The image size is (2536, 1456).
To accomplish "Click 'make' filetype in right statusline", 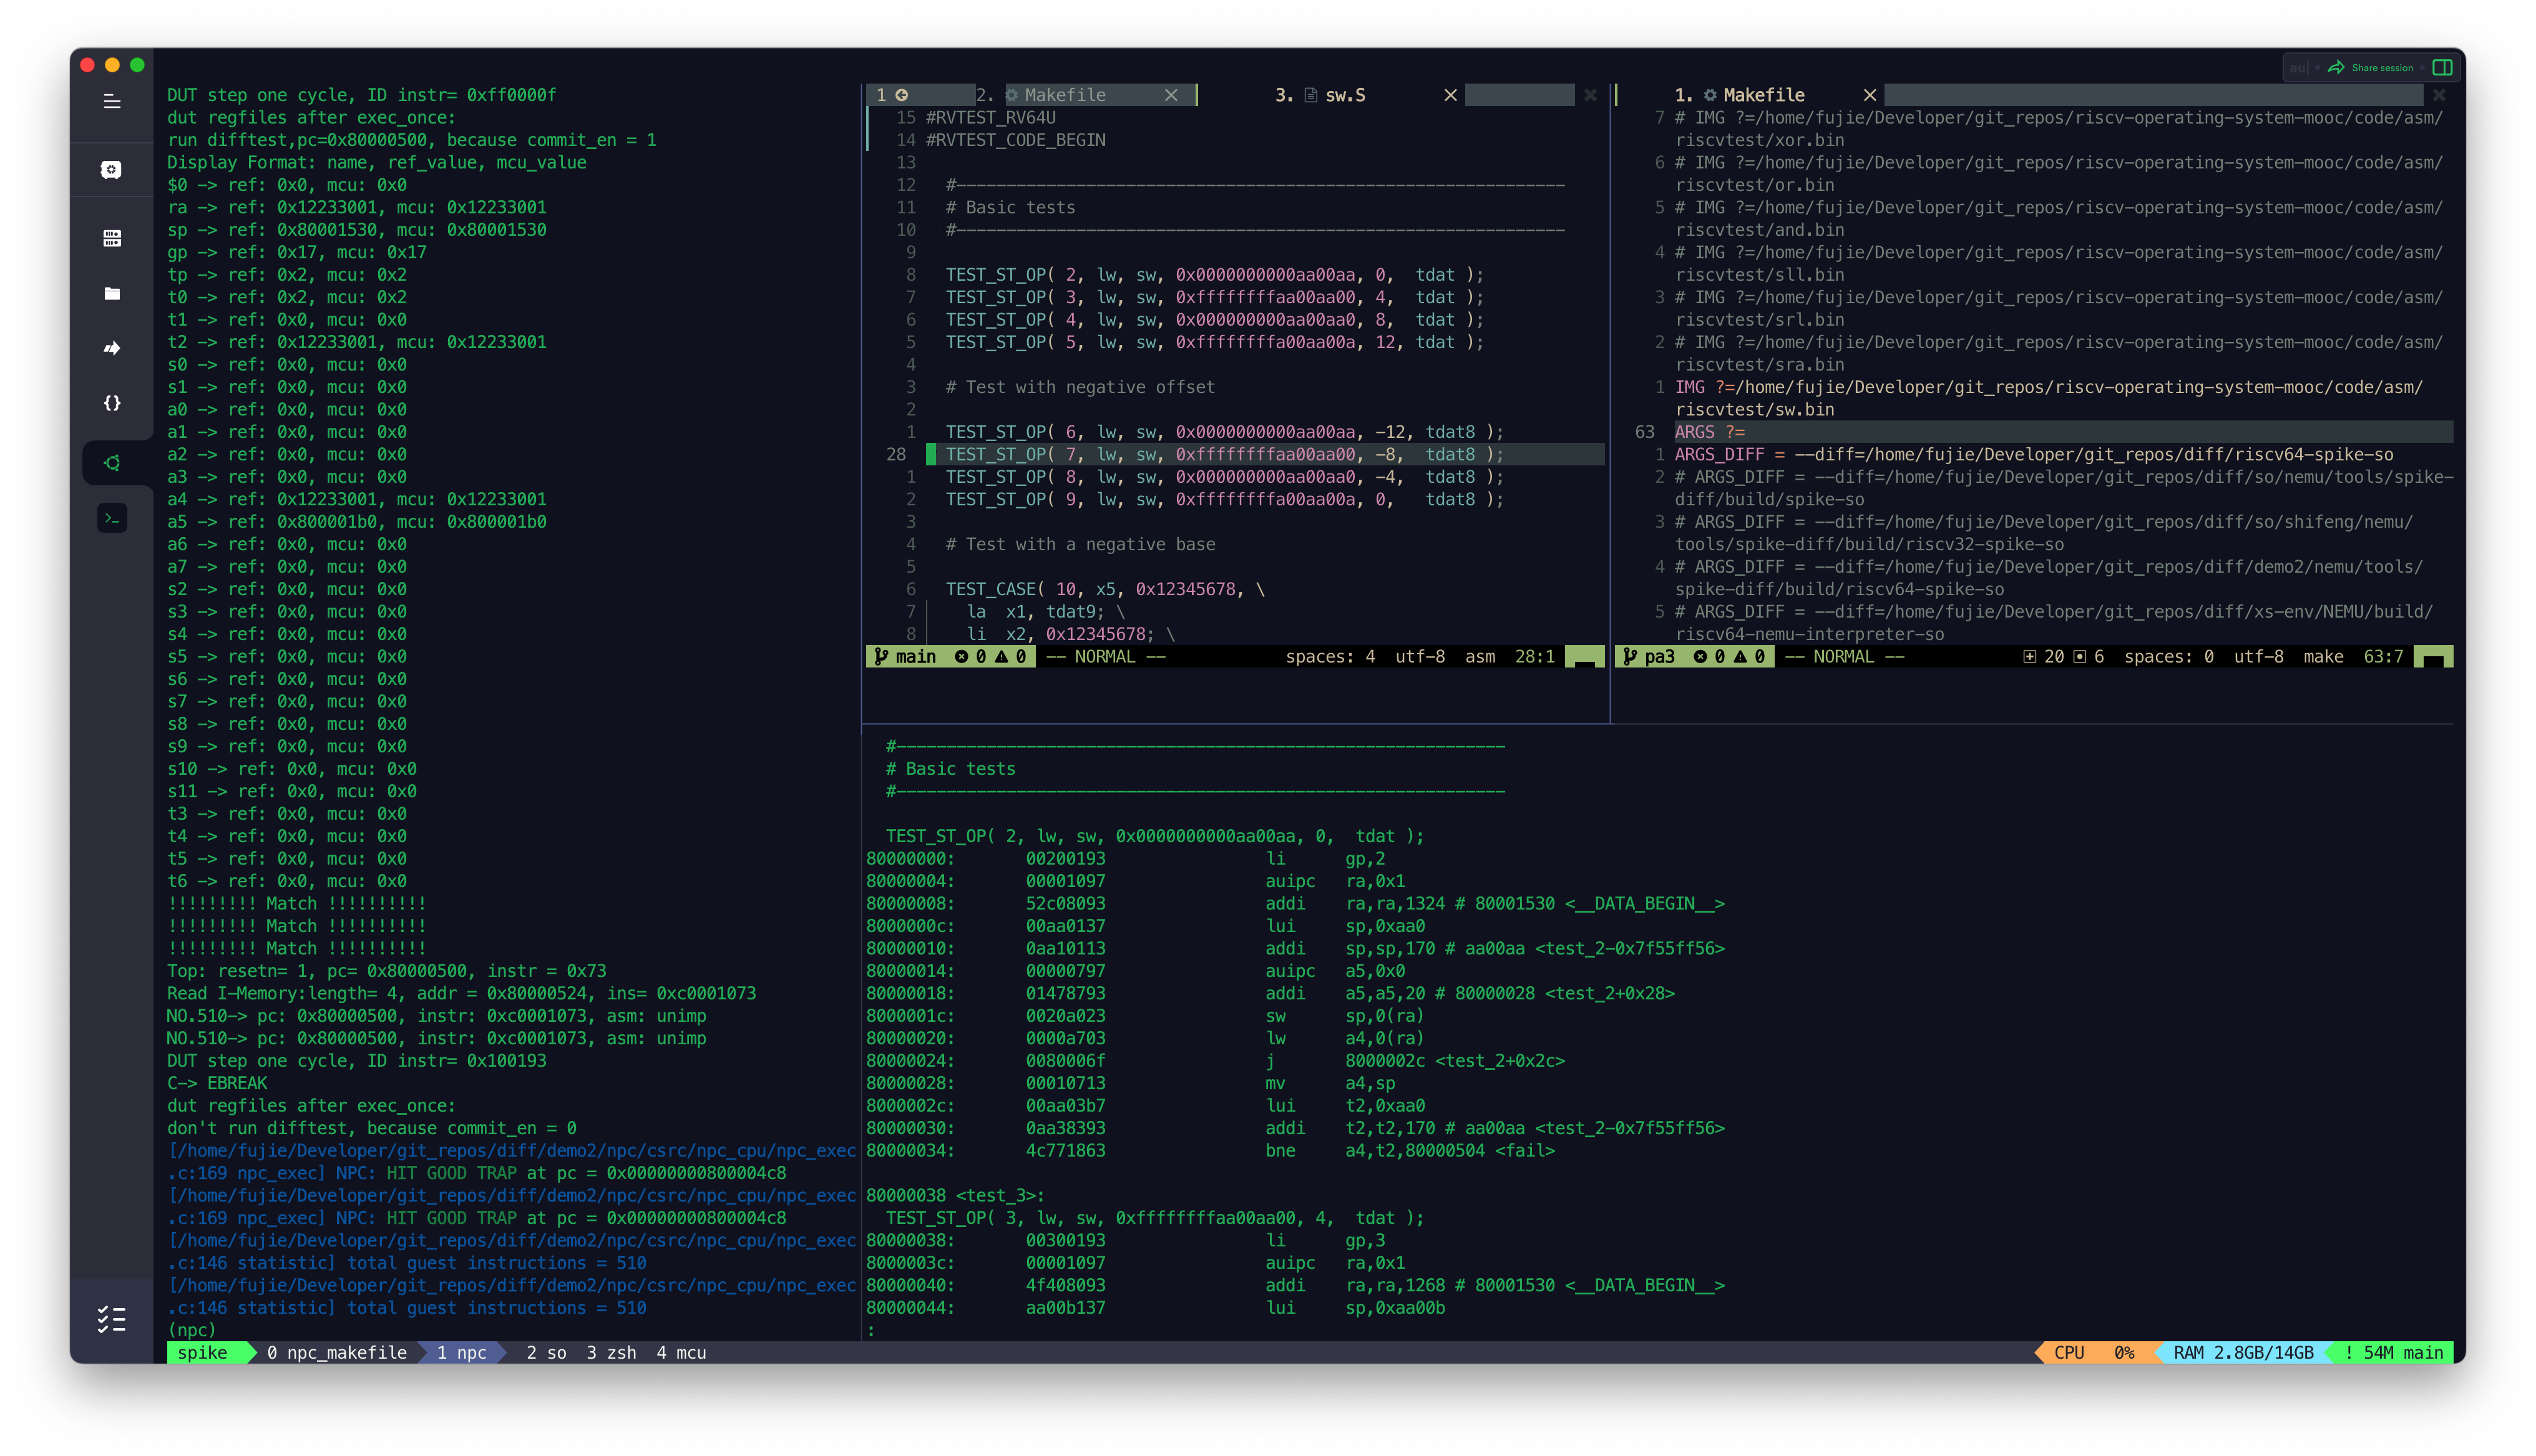I will point(2323,656).
